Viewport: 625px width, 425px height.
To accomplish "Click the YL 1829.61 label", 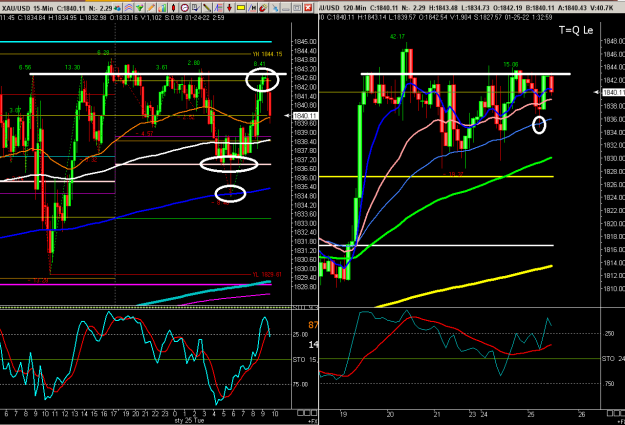I will [x=267, y=275].
